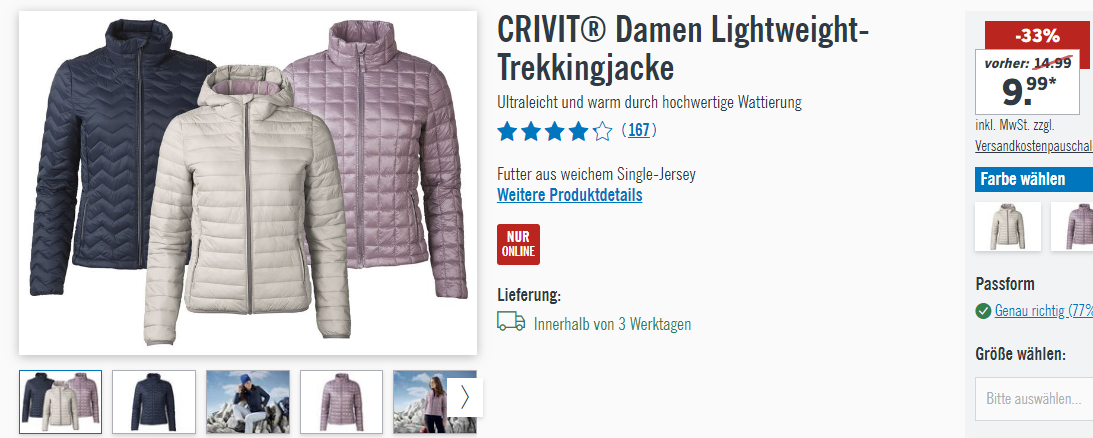Click the delivery truck icon
Image resolution: width=1093 pixels, height=438 pixels.
511,322
